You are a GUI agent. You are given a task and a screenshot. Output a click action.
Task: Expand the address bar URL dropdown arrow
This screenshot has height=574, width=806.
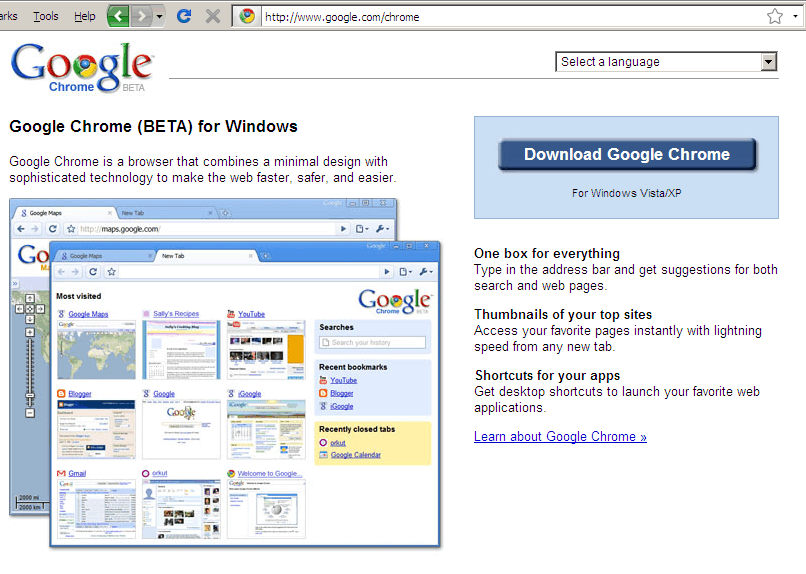796,16
